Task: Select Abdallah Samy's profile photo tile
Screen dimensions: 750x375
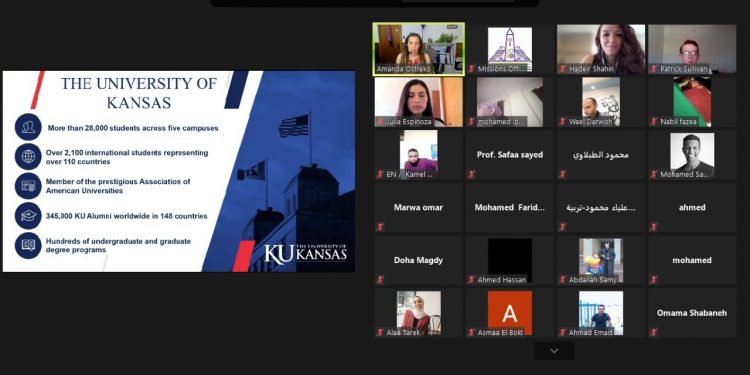Action: click(601, 260)
